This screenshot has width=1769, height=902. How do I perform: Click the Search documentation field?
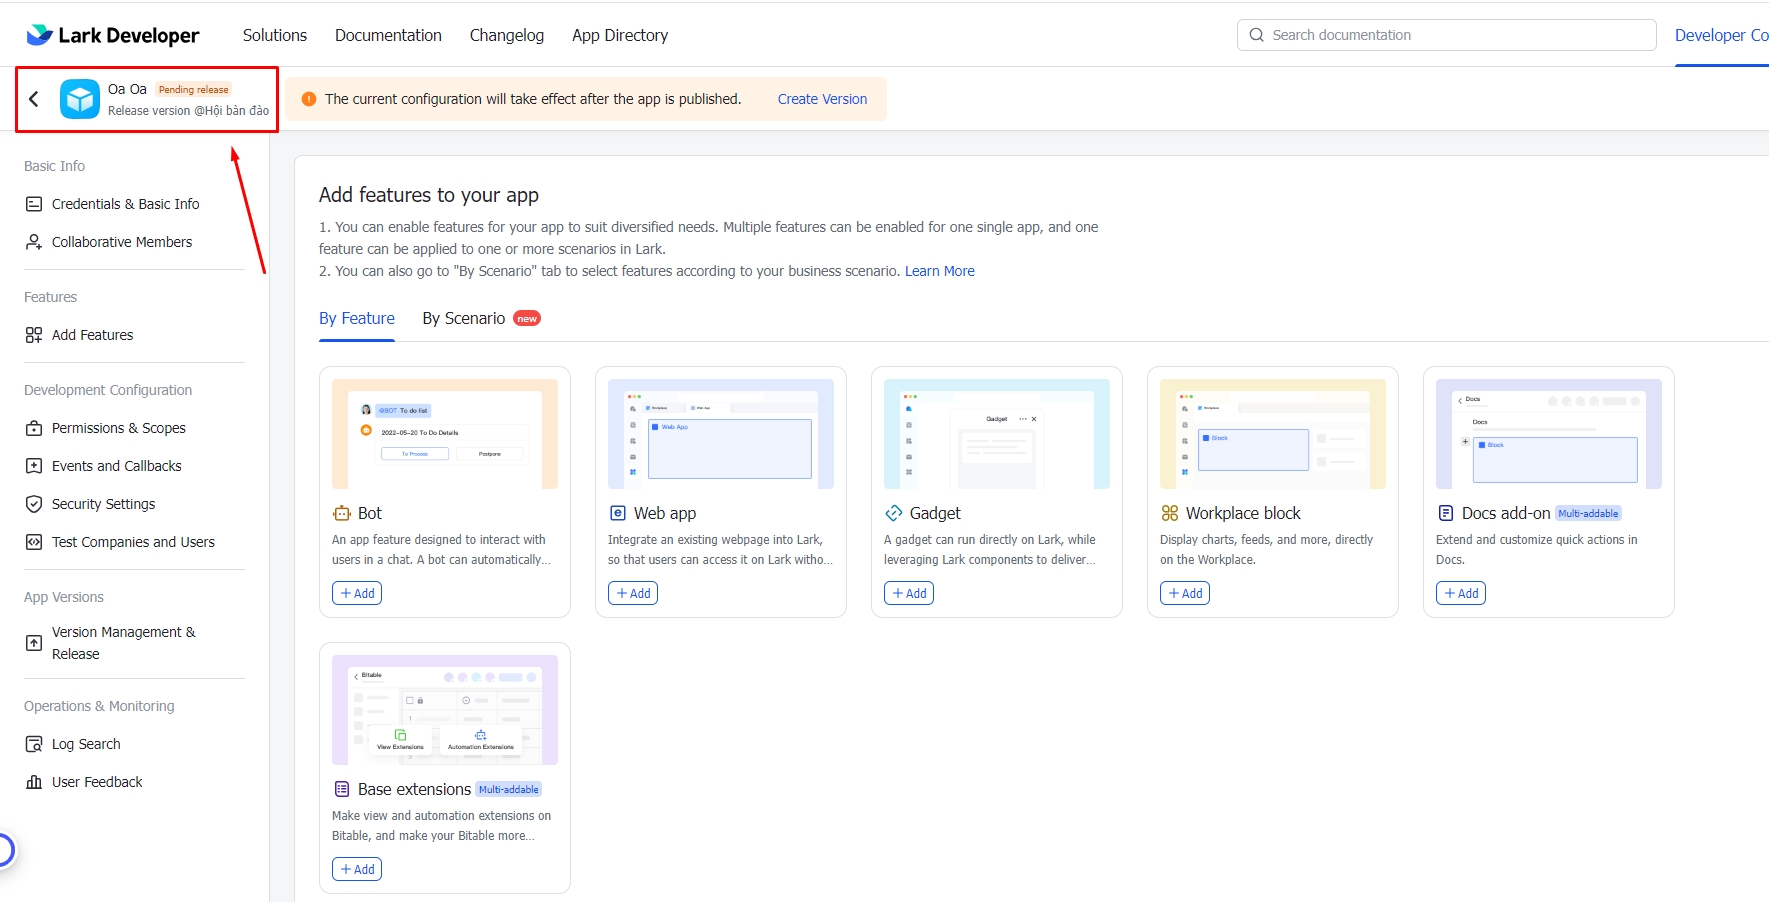coord(1446,35)
